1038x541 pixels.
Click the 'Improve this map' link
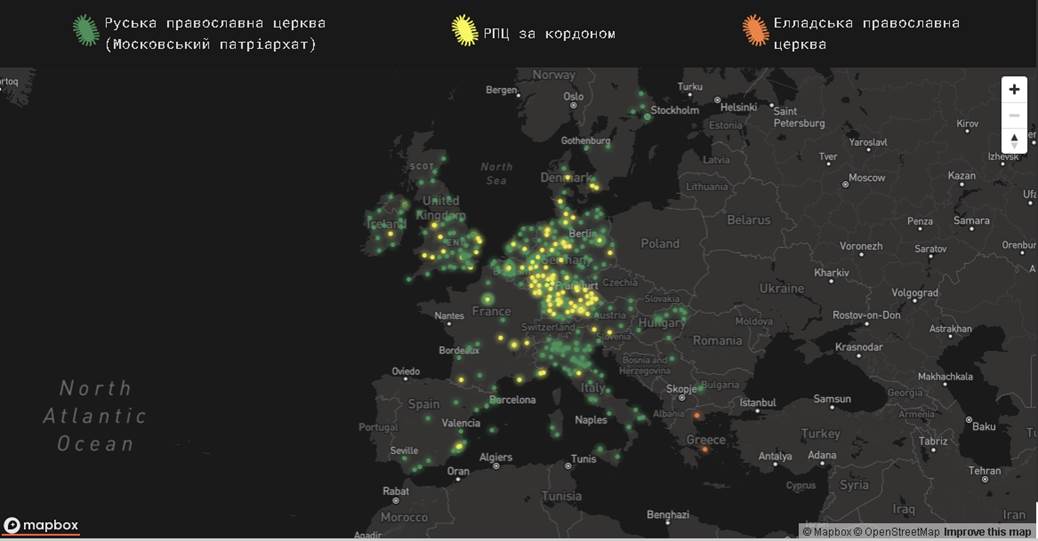tap(986, 532)
